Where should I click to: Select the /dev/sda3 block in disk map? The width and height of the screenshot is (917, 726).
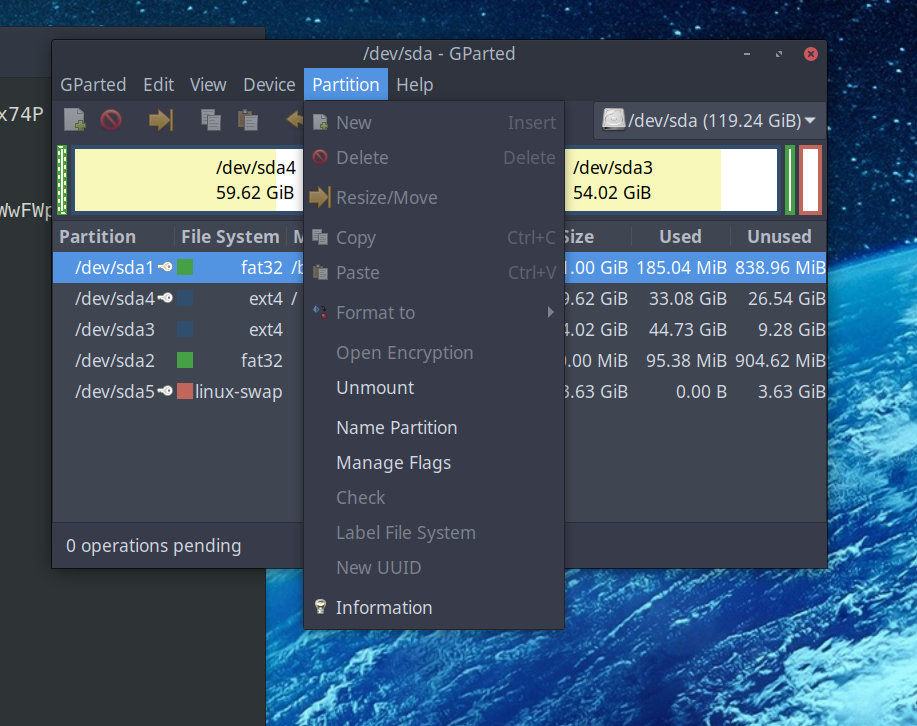coord(671,180)
